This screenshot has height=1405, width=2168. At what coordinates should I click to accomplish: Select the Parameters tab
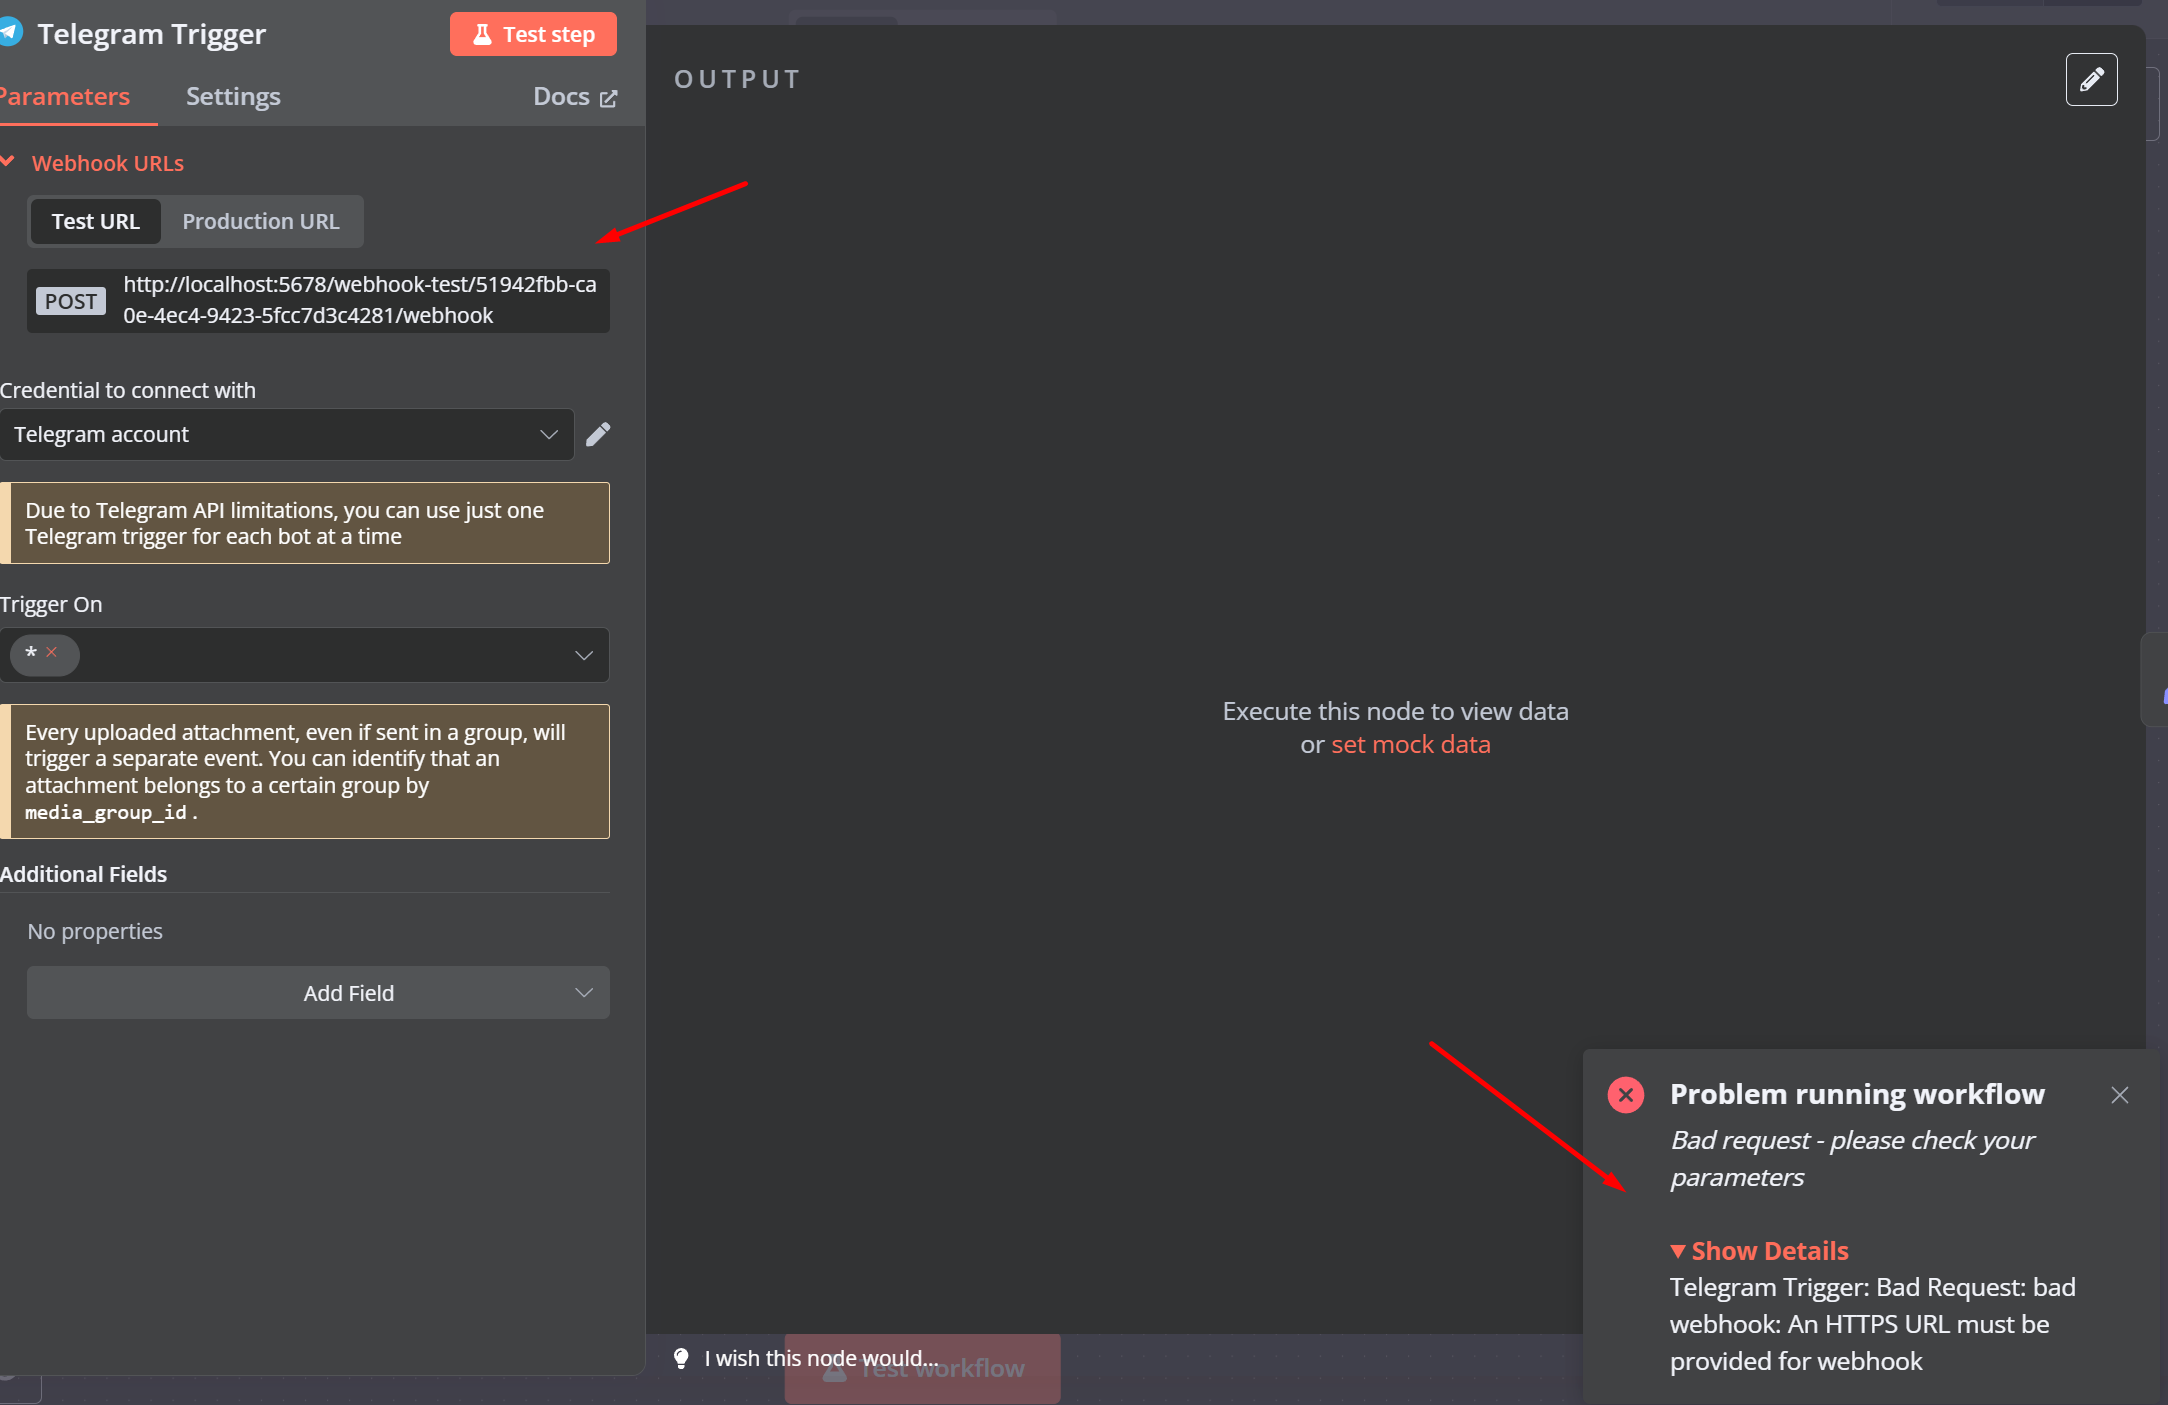pos(64,96)
